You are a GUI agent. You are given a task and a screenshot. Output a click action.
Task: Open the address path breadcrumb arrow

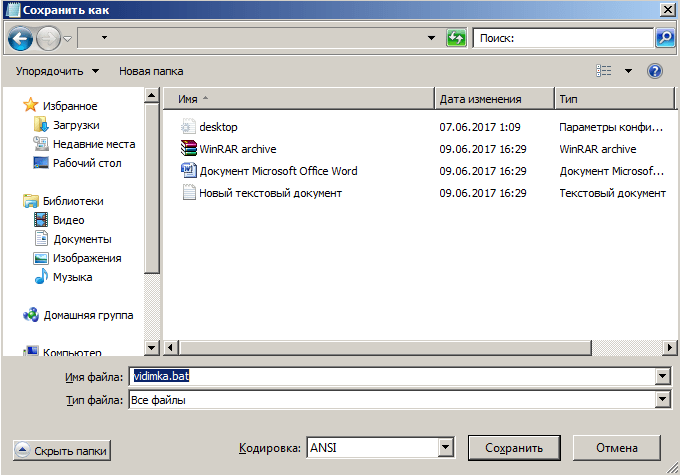click(x=104, y=38)
